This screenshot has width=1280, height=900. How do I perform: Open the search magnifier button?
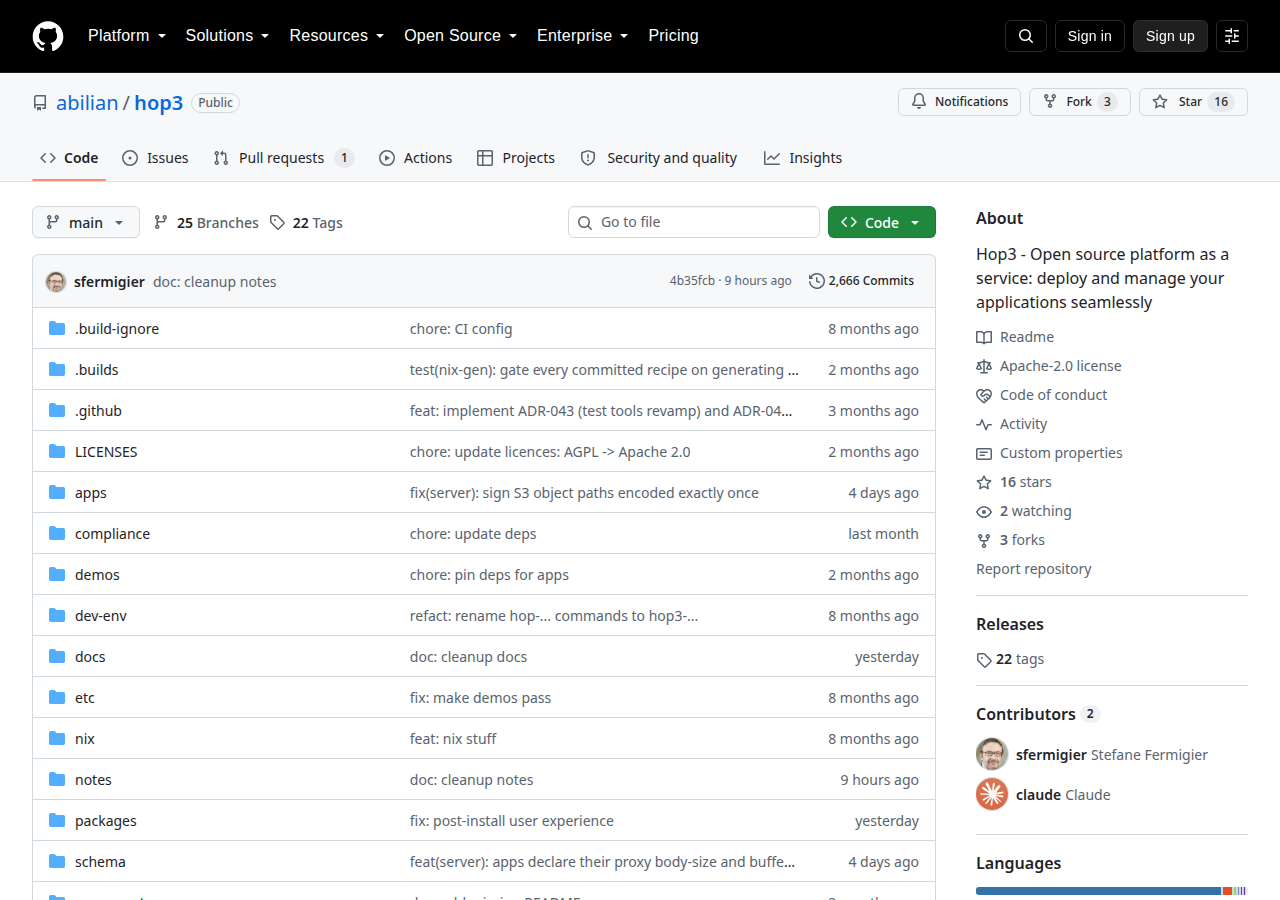1026,36
